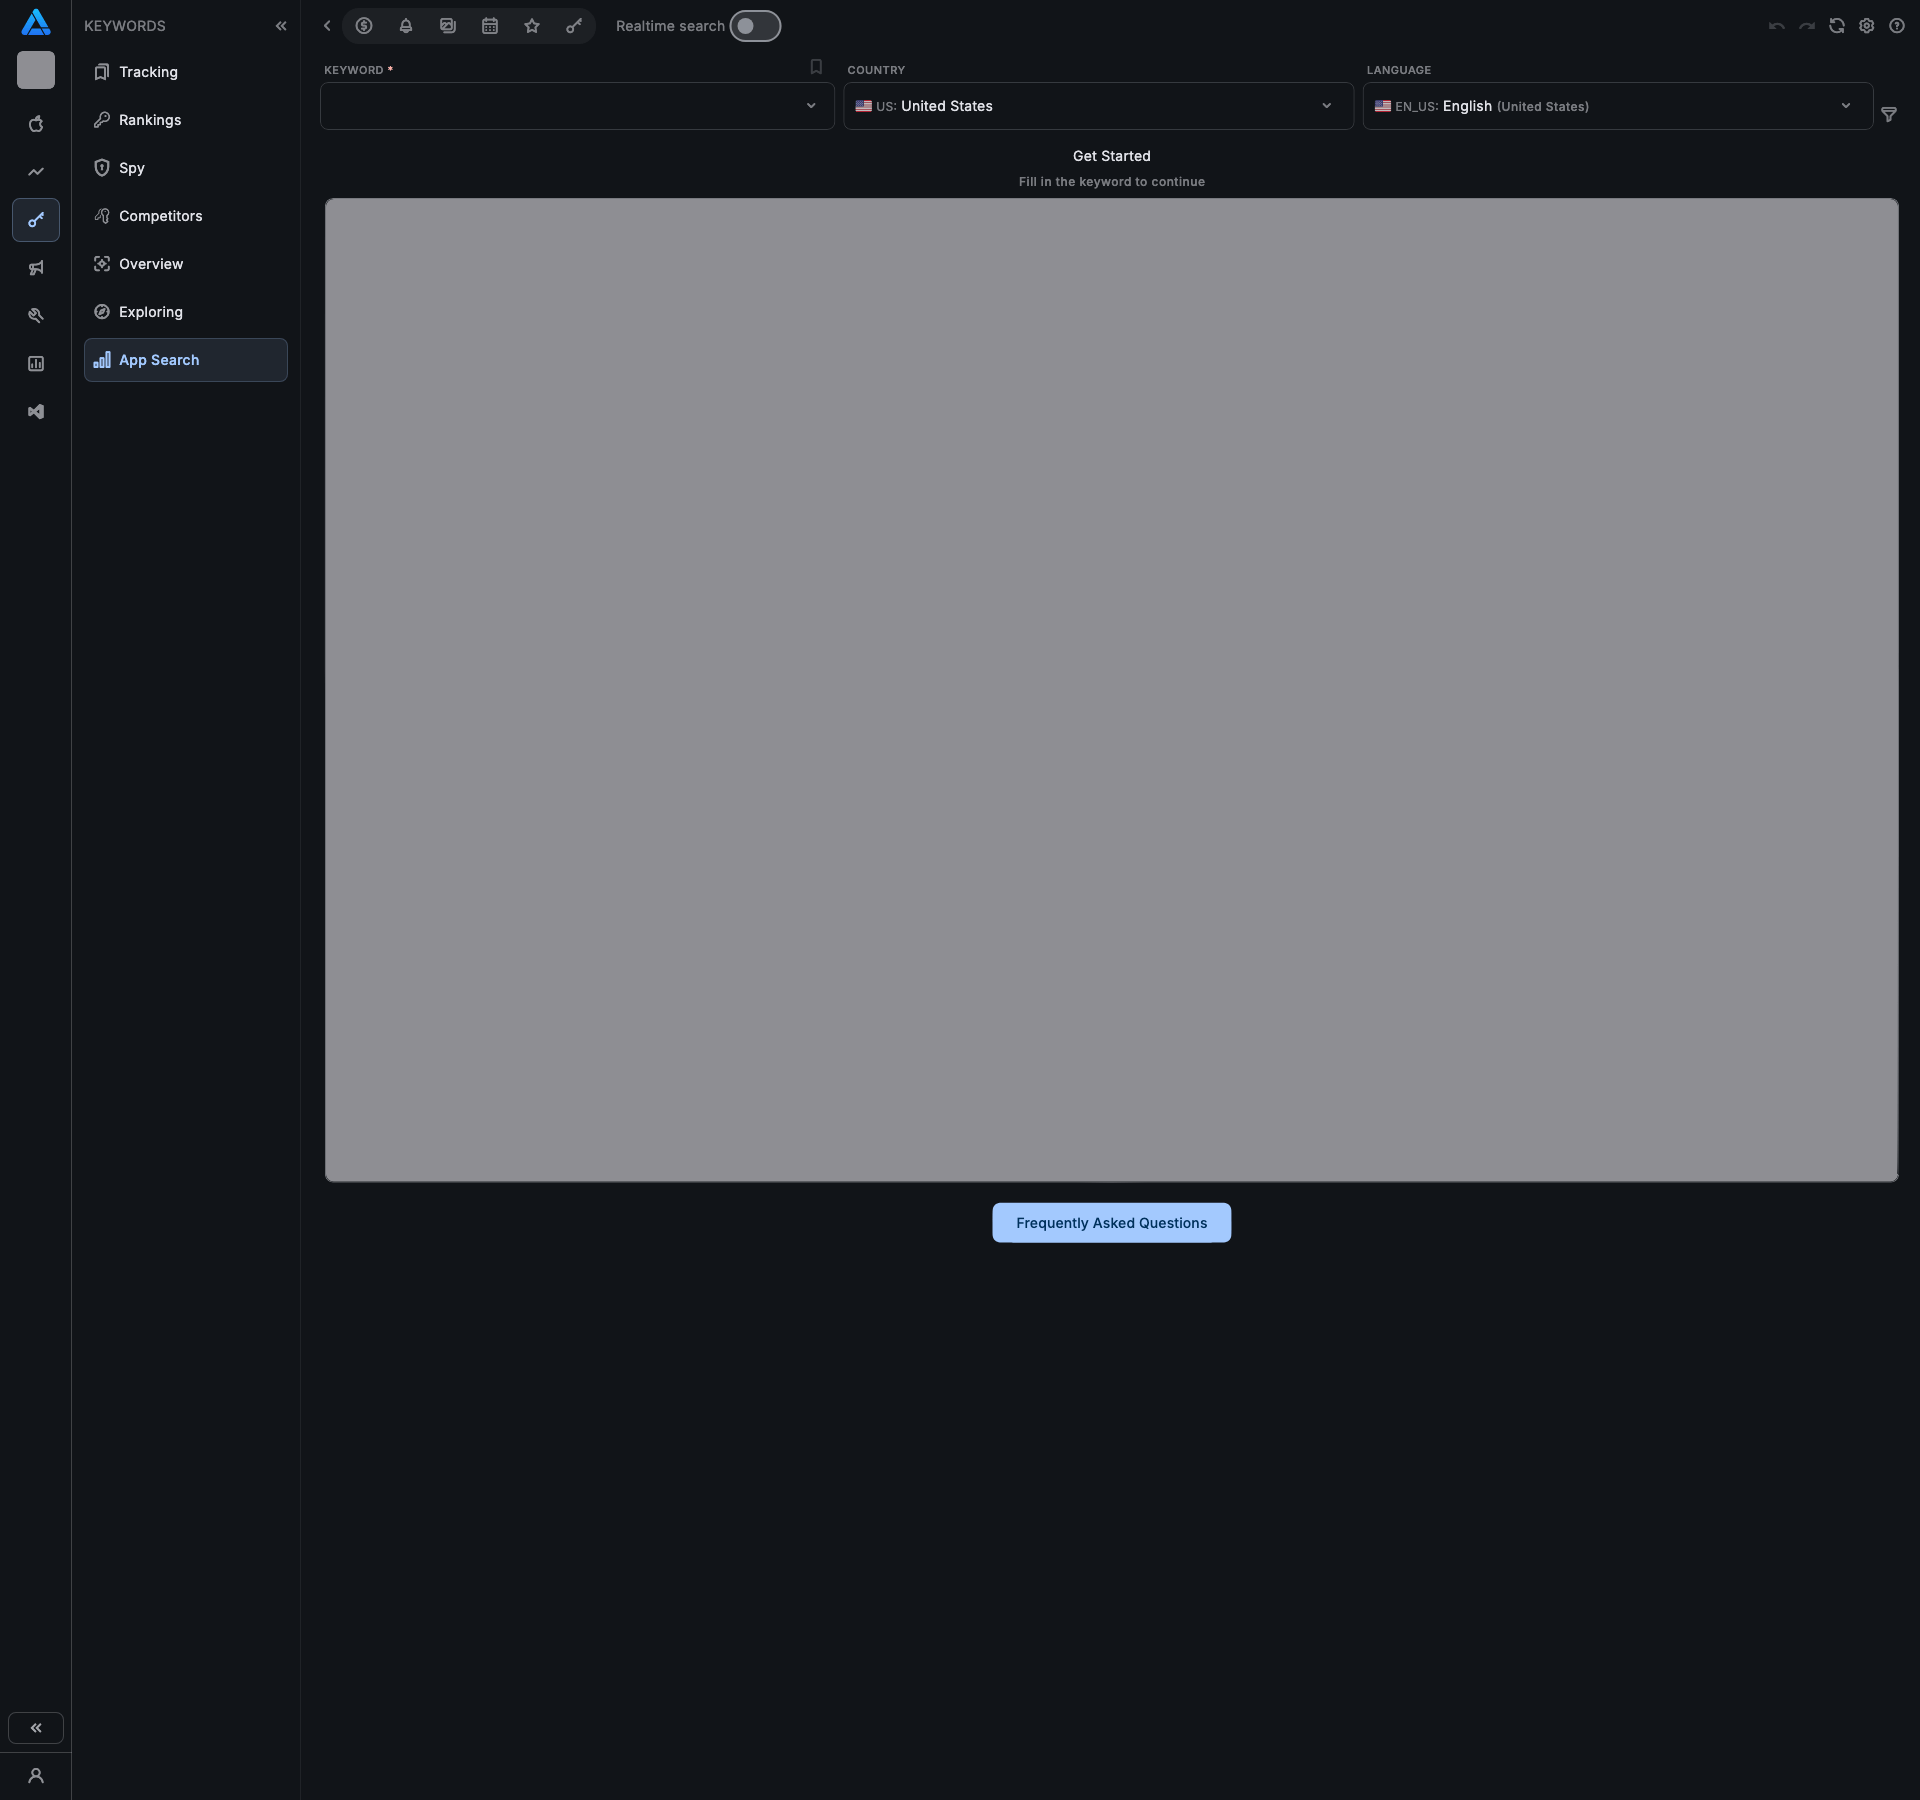1920x1800 pixels.
Task: Click the bell notifications icon
Action: (x=406, y=26)
